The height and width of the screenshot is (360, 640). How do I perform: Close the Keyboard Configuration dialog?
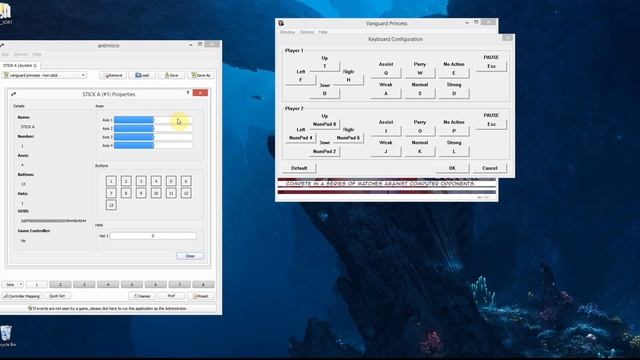click(x=507, y=38)
